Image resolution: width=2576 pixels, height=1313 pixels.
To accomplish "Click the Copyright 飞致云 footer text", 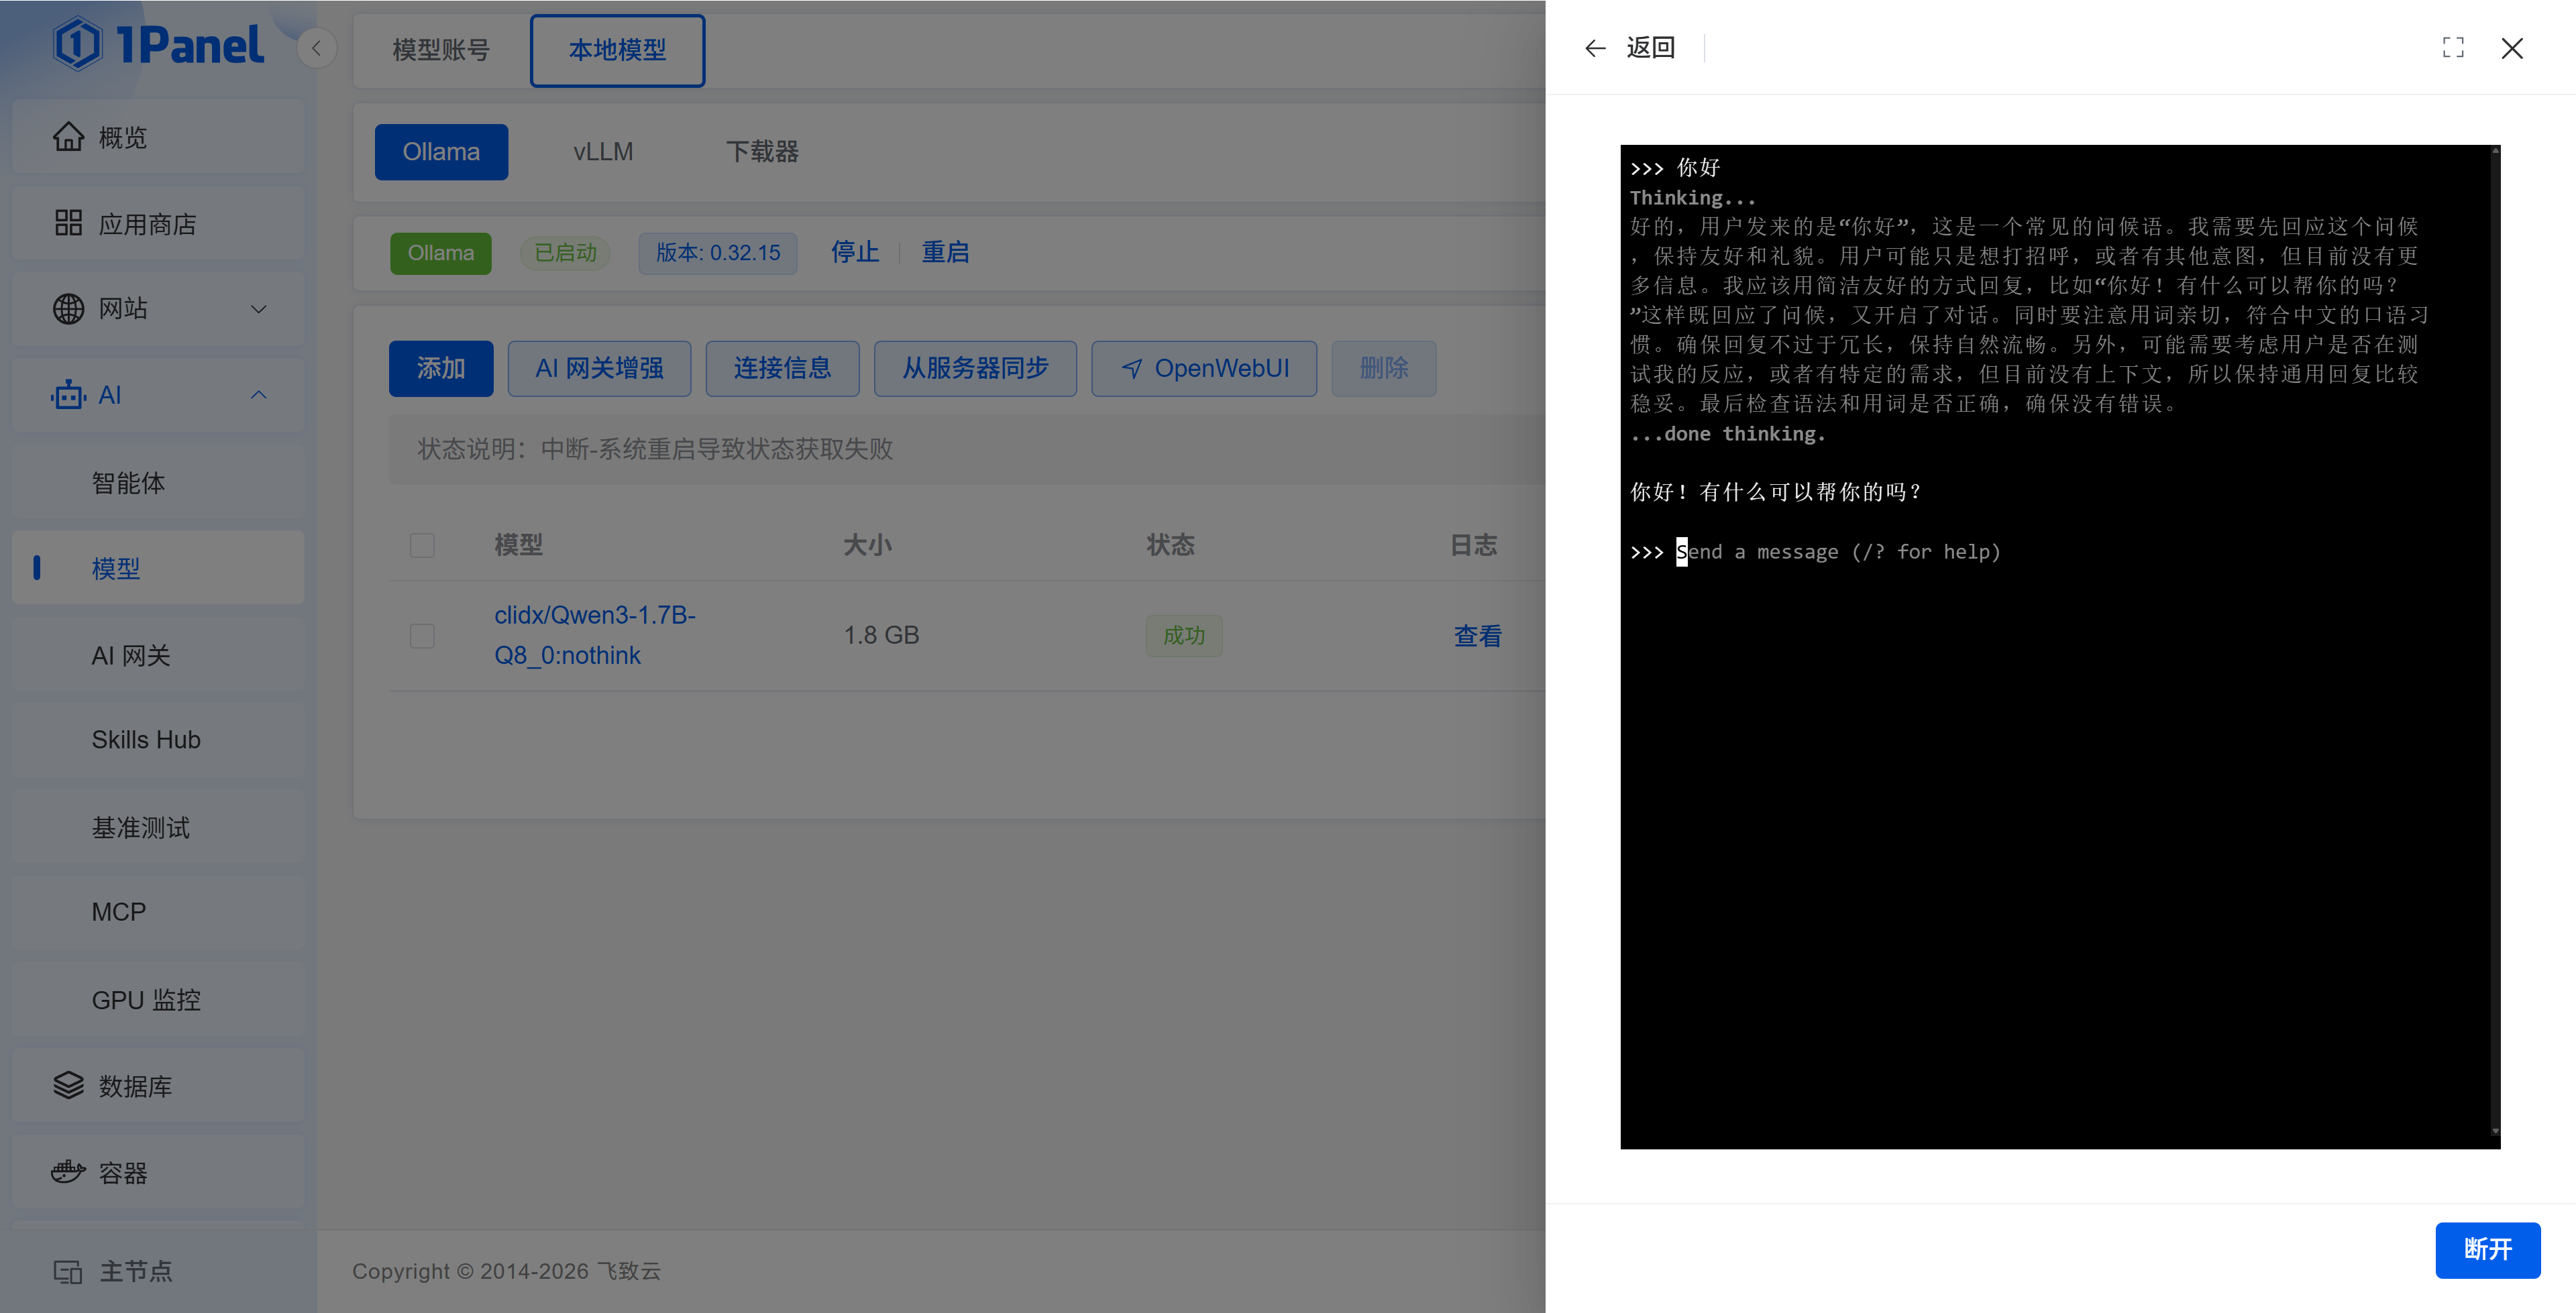I will click(506, 1271).
